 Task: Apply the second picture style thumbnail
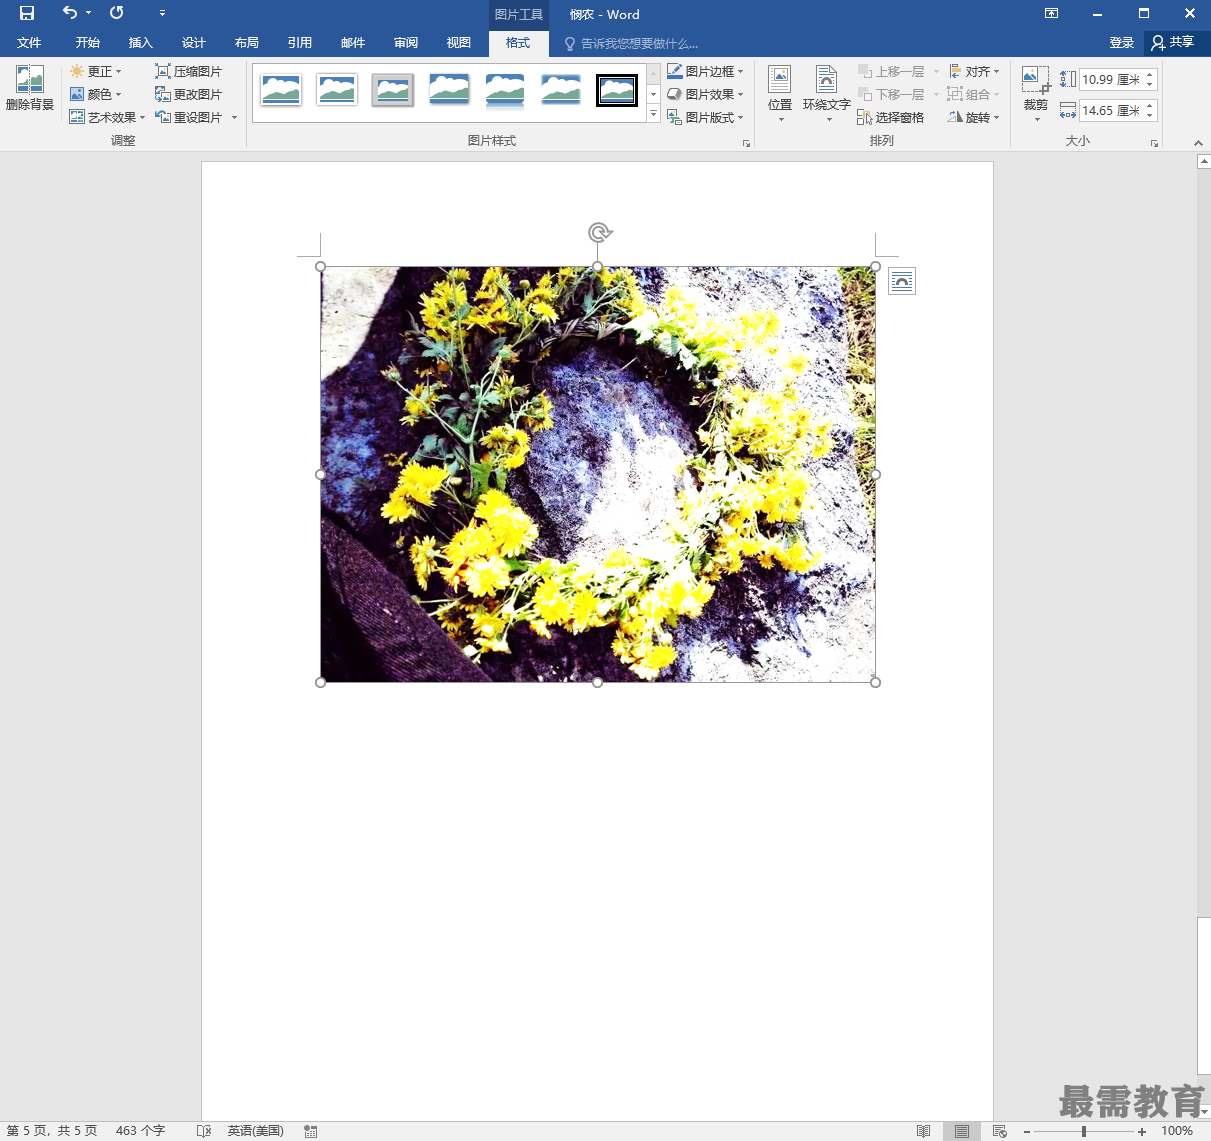click(x=337, y=90)
